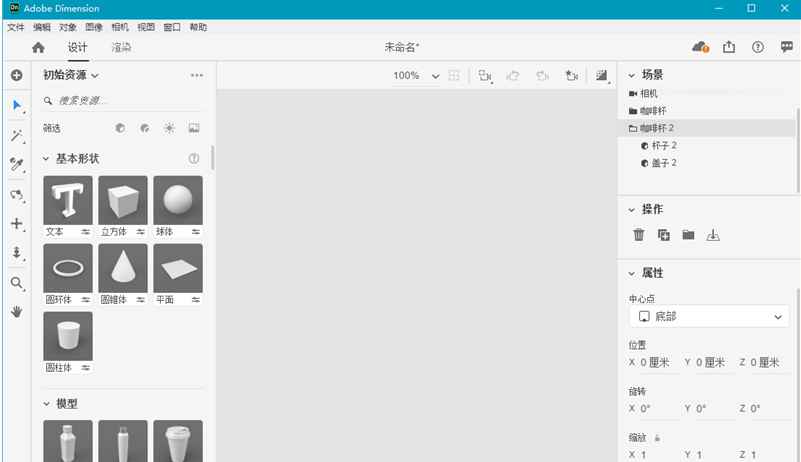Click the Duplicate icon under 操作
This screenshot has width=801, height=462.
click(x=664, y=235)
